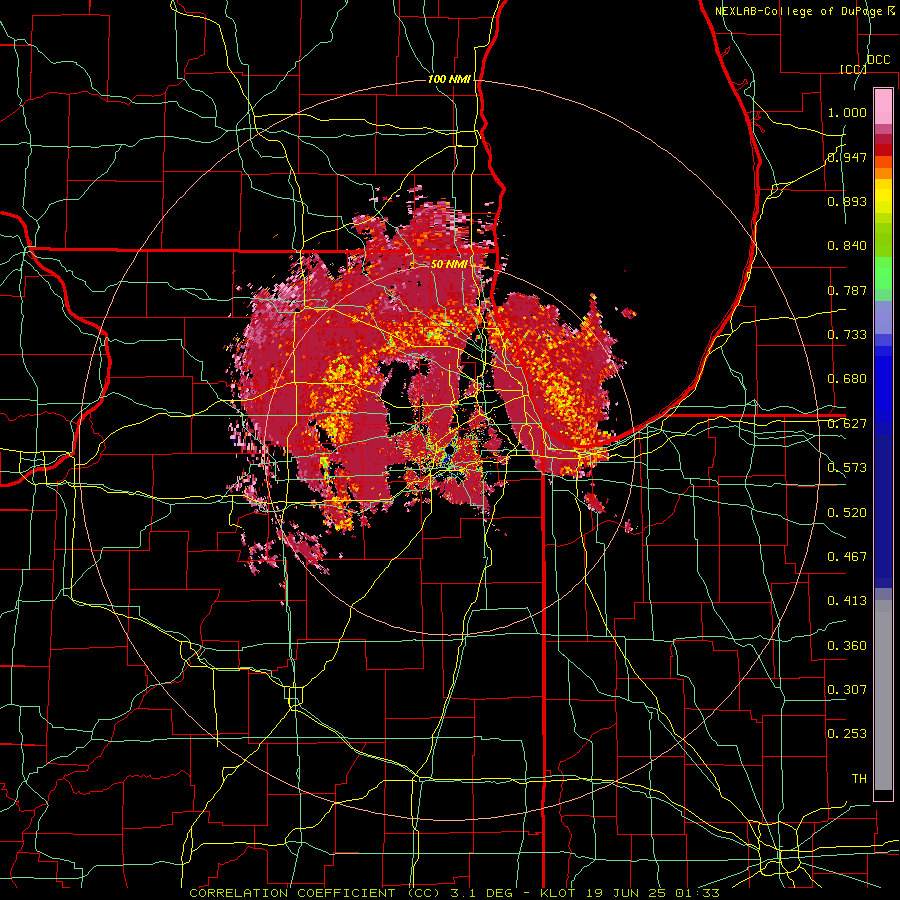The image size is (900, 900).
Task: Pick the gray lower color-scale segment
Action: 883,695
